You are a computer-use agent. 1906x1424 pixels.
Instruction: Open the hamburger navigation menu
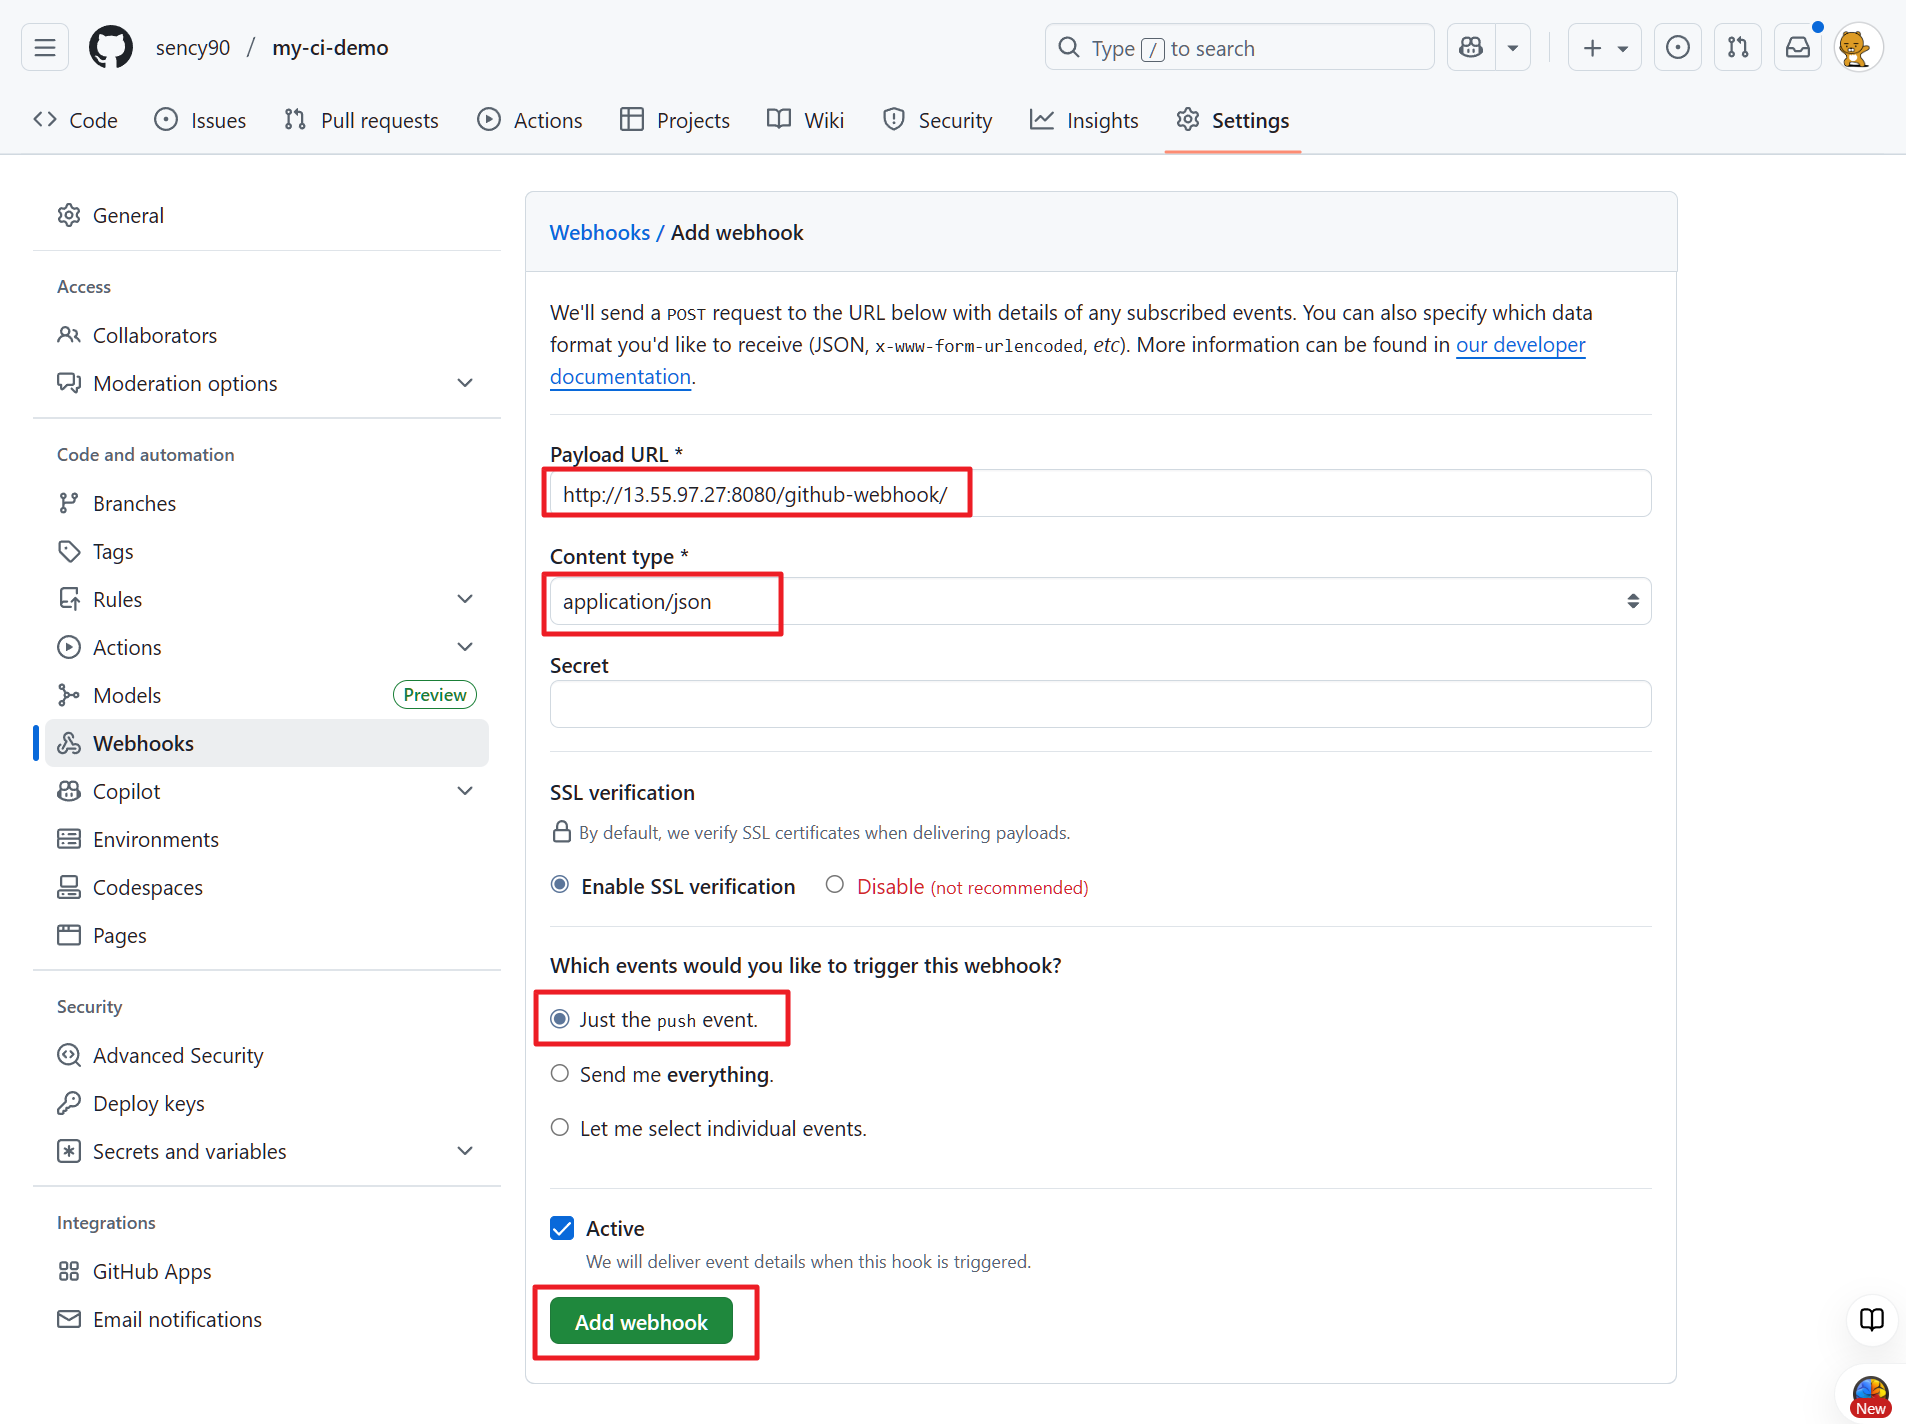(x=45, y=47)
